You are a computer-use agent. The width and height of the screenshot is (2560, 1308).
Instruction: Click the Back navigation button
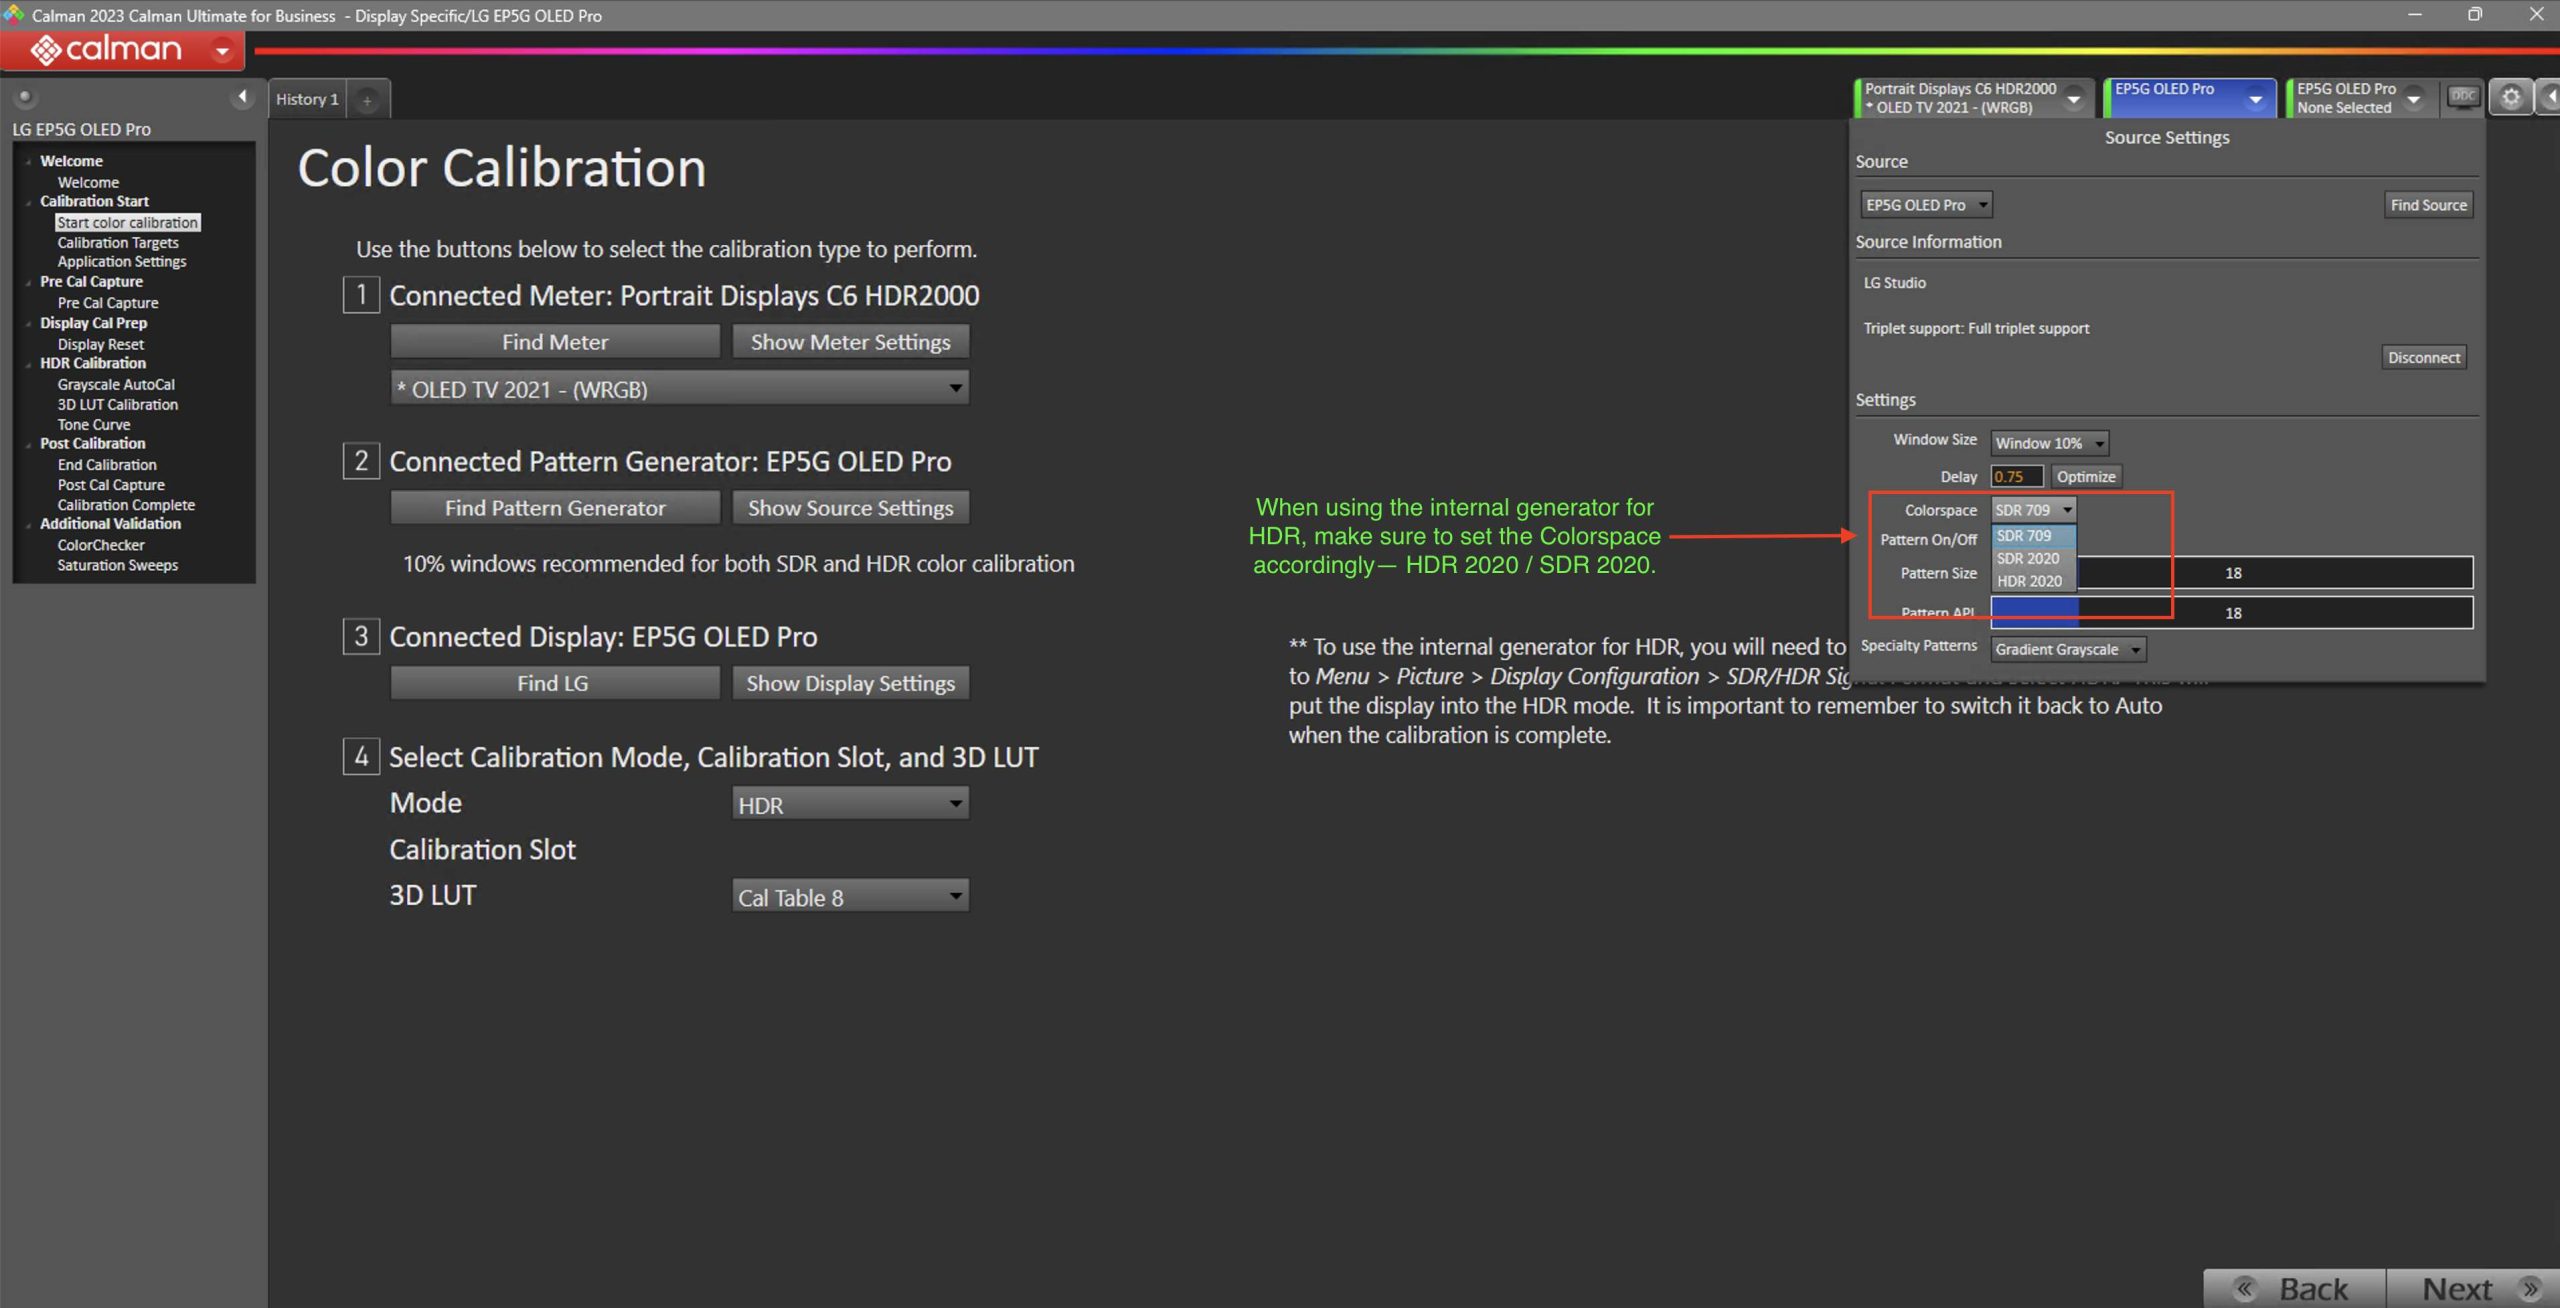coord(2294,1288)
